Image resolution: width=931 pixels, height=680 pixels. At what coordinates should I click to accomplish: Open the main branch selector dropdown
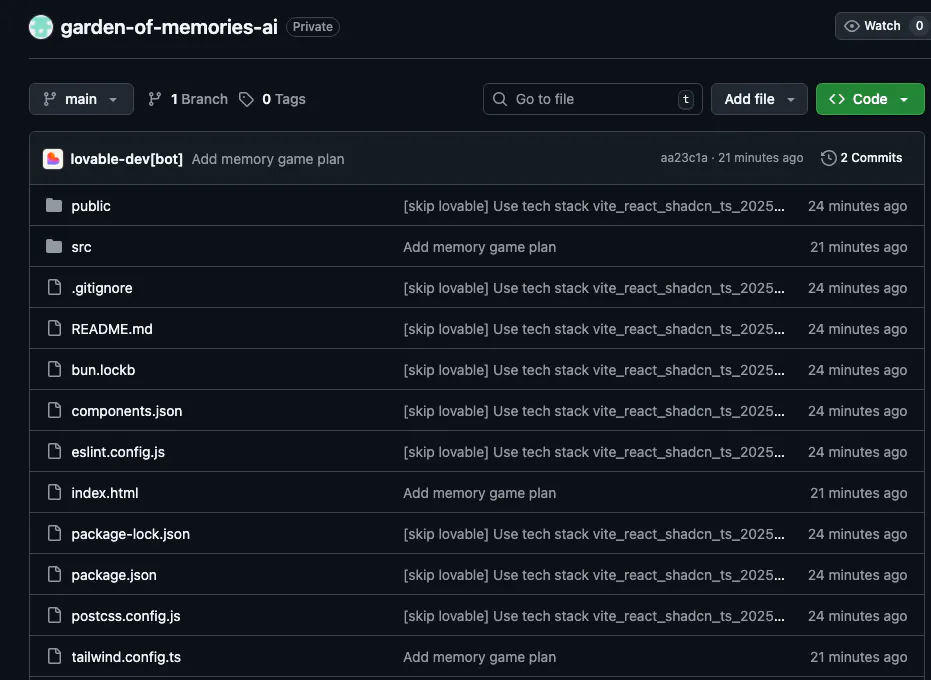click(x=81, y=99)
